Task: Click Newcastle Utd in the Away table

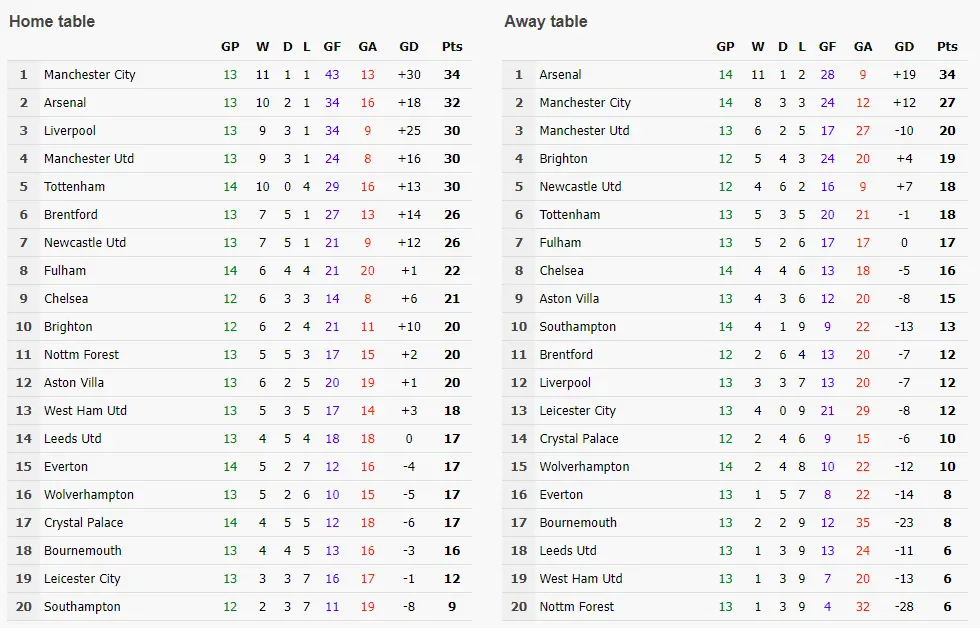Action: [580, 187]
